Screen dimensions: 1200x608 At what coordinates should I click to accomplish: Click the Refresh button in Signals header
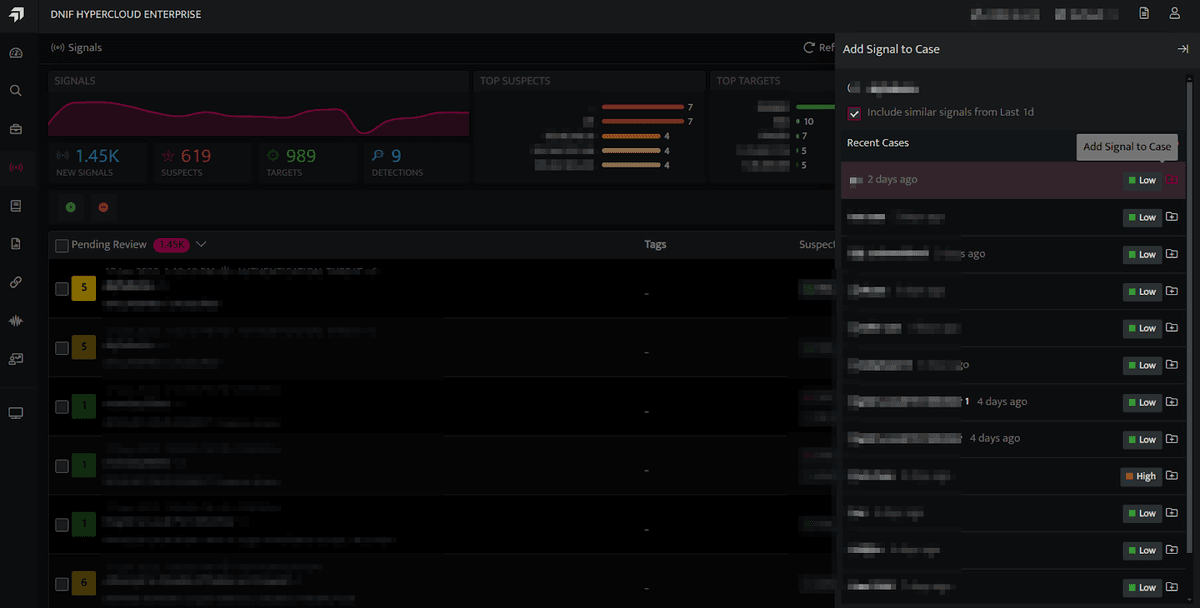[x=819, y=47]
